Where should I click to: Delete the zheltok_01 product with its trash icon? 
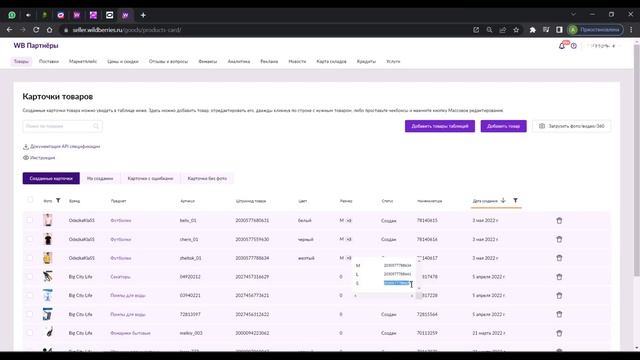(559, 258)
